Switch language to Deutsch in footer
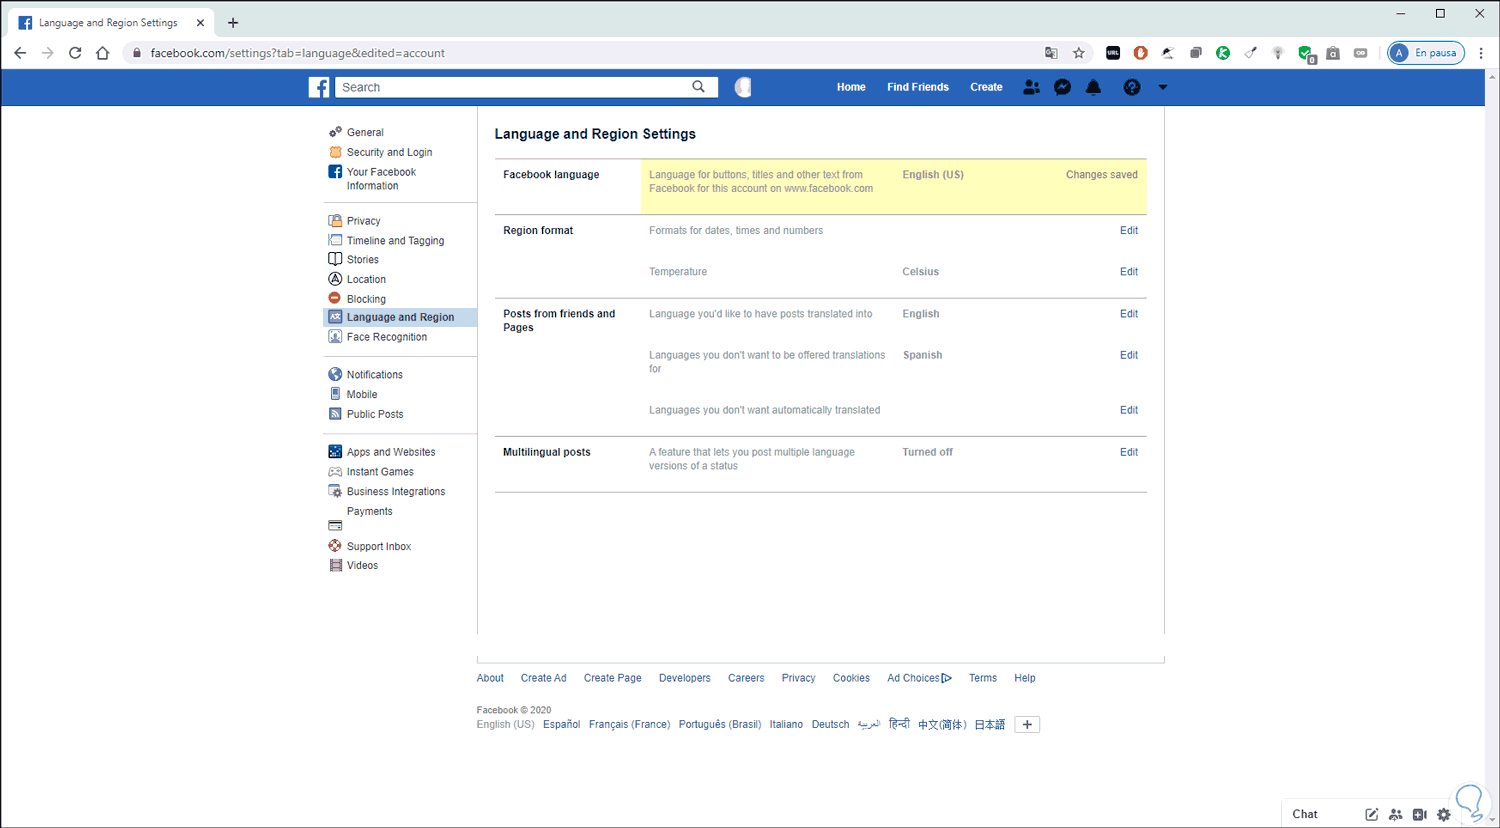1500x828 pixels. (x=830, y=725)
